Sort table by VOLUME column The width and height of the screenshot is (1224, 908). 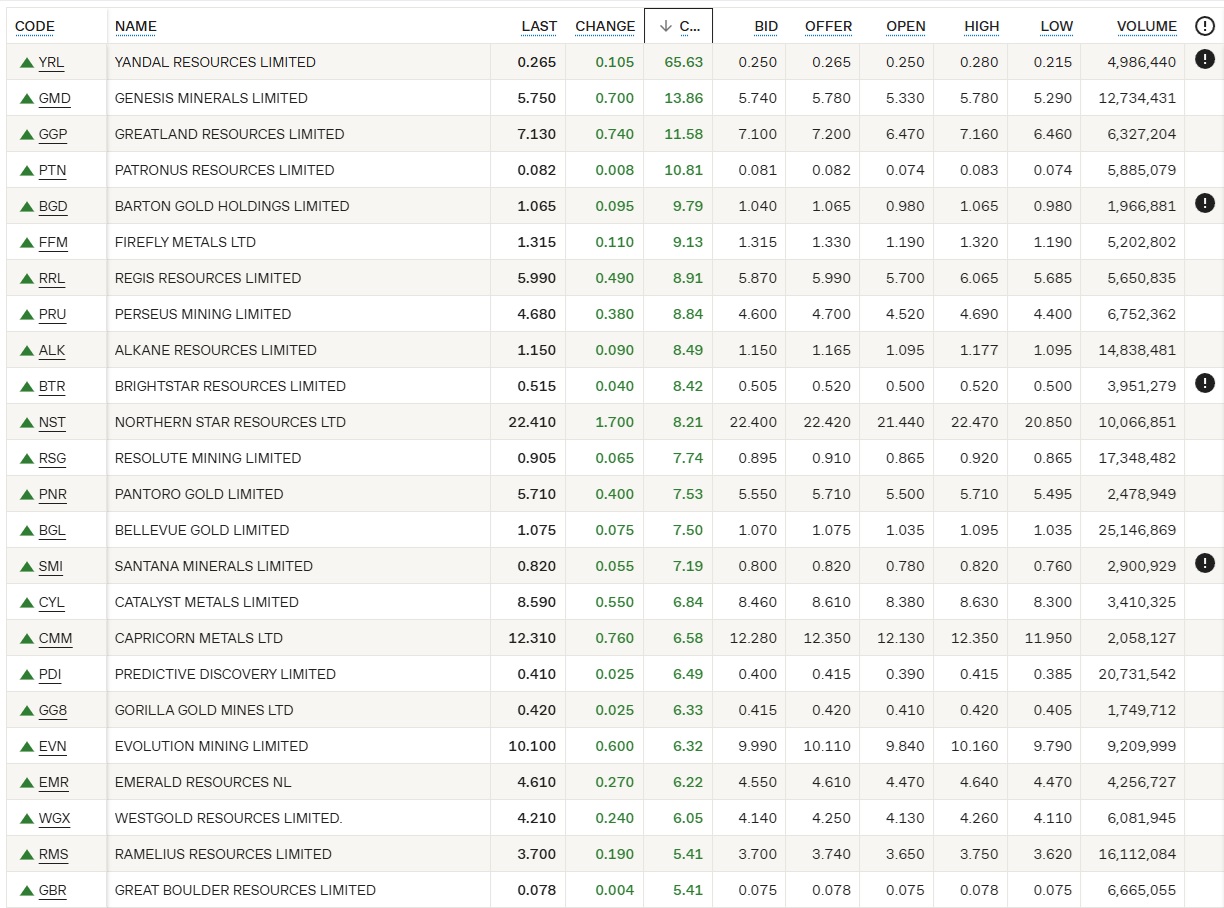click(1146, 26)
